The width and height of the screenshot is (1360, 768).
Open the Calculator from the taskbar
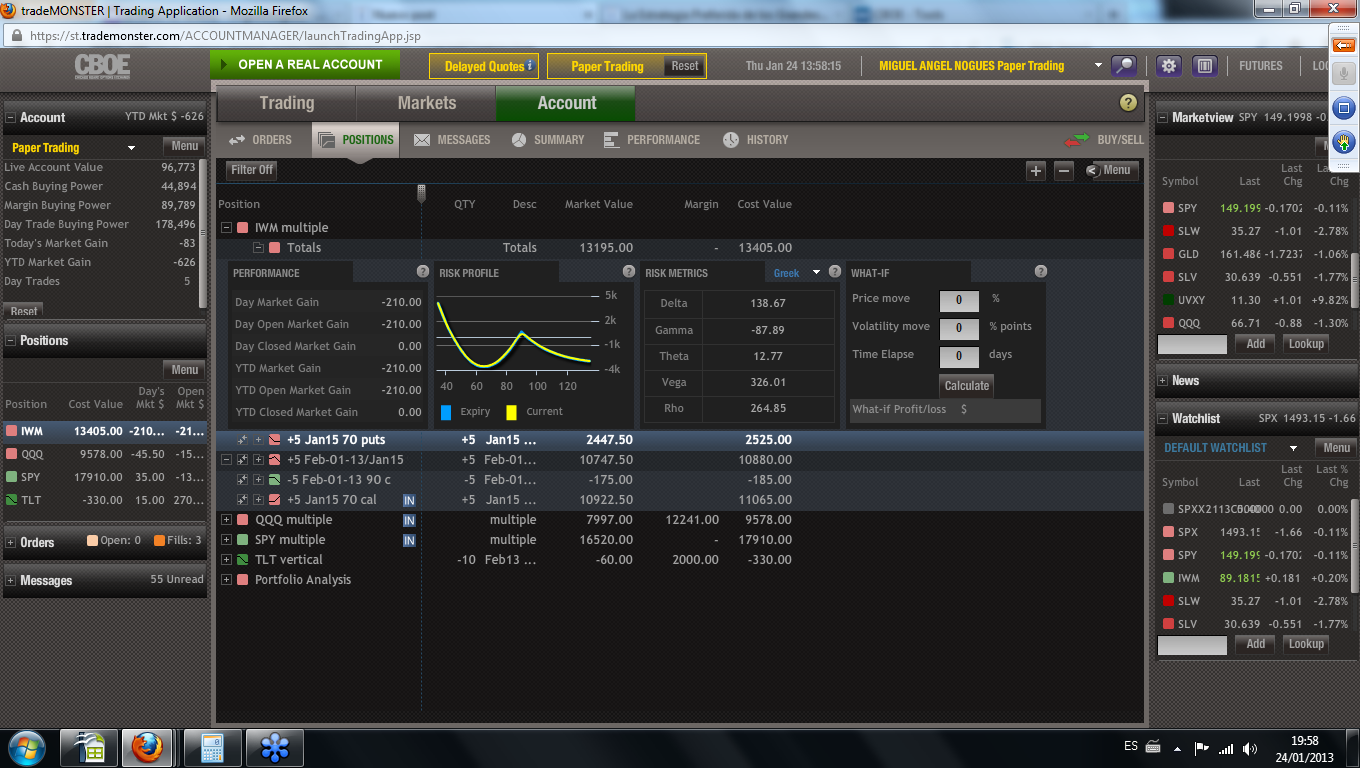[x=211, y=747]
